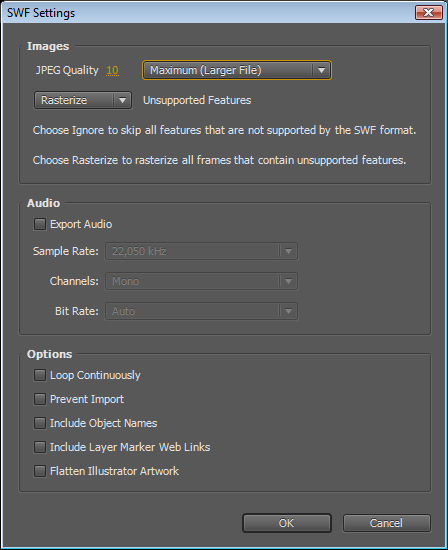Click the arrow on the Maximum (Larger File) dropdown
Viewport: 448px width, 550px height.
click(x=321, y=70)
